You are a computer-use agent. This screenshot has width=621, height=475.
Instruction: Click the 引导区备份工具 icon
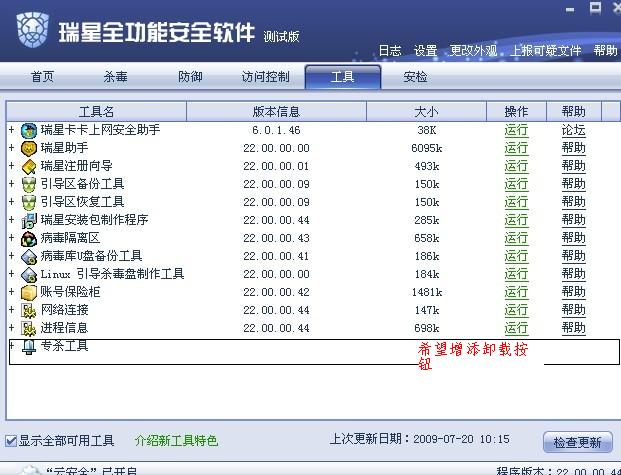click(29, 185)
